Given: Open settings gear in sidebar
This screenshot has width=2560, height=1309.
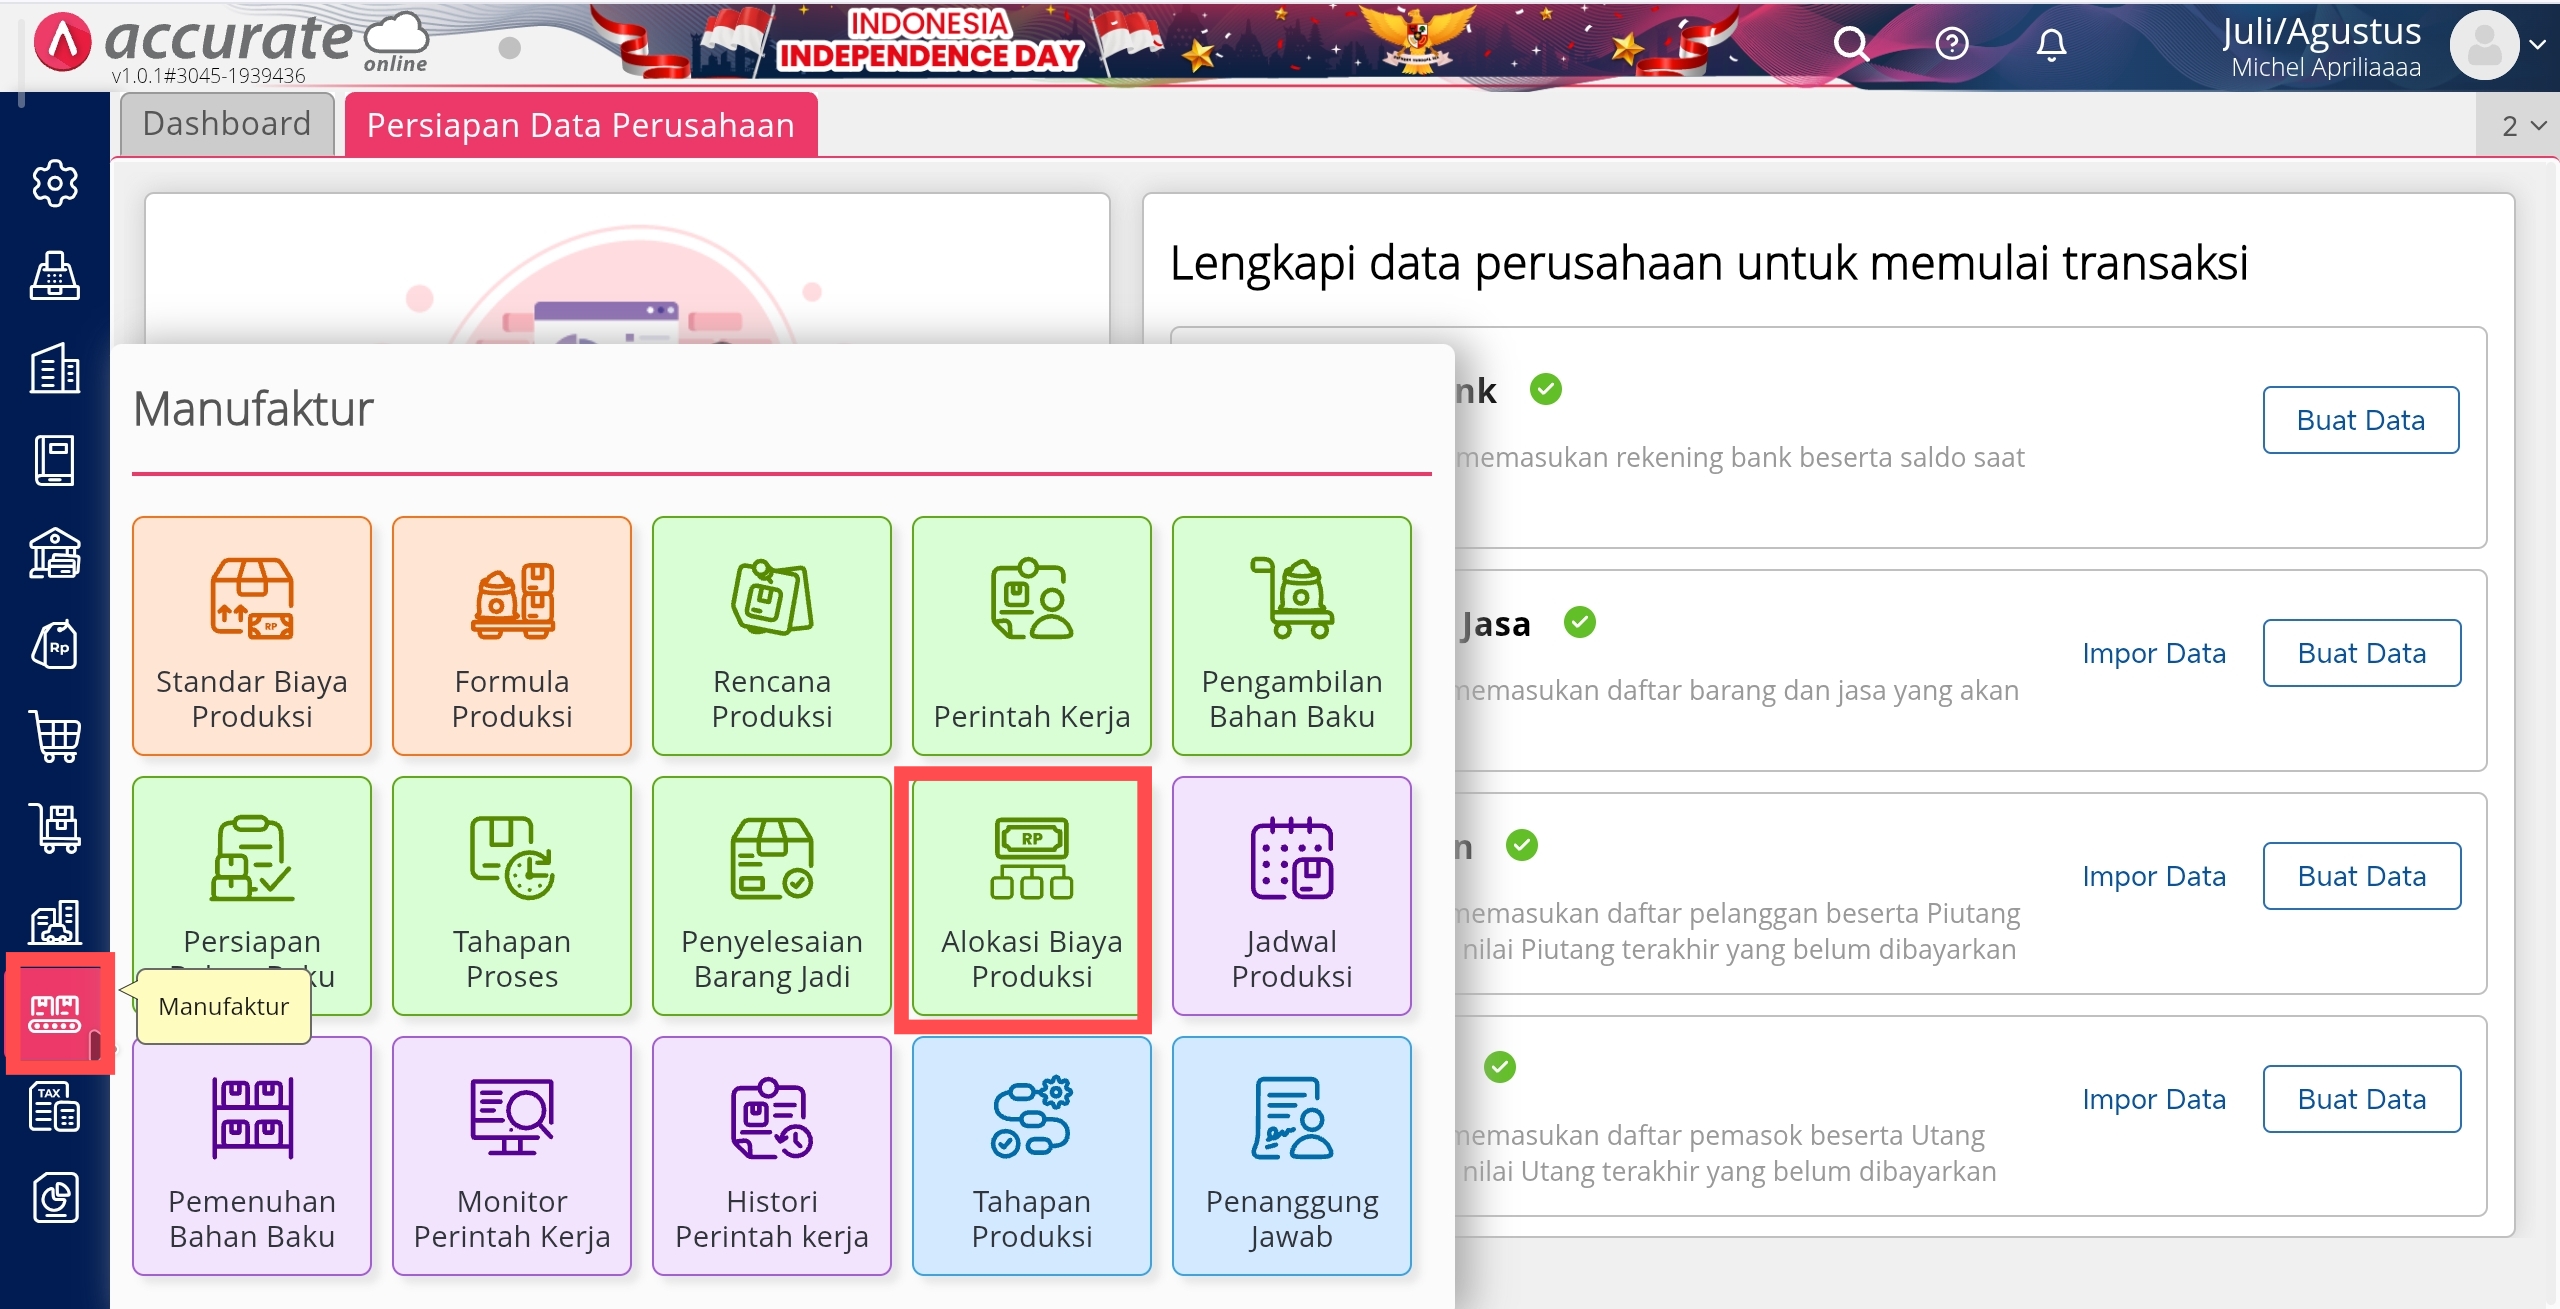Looking at the screenshot, I should click(55, 183).
